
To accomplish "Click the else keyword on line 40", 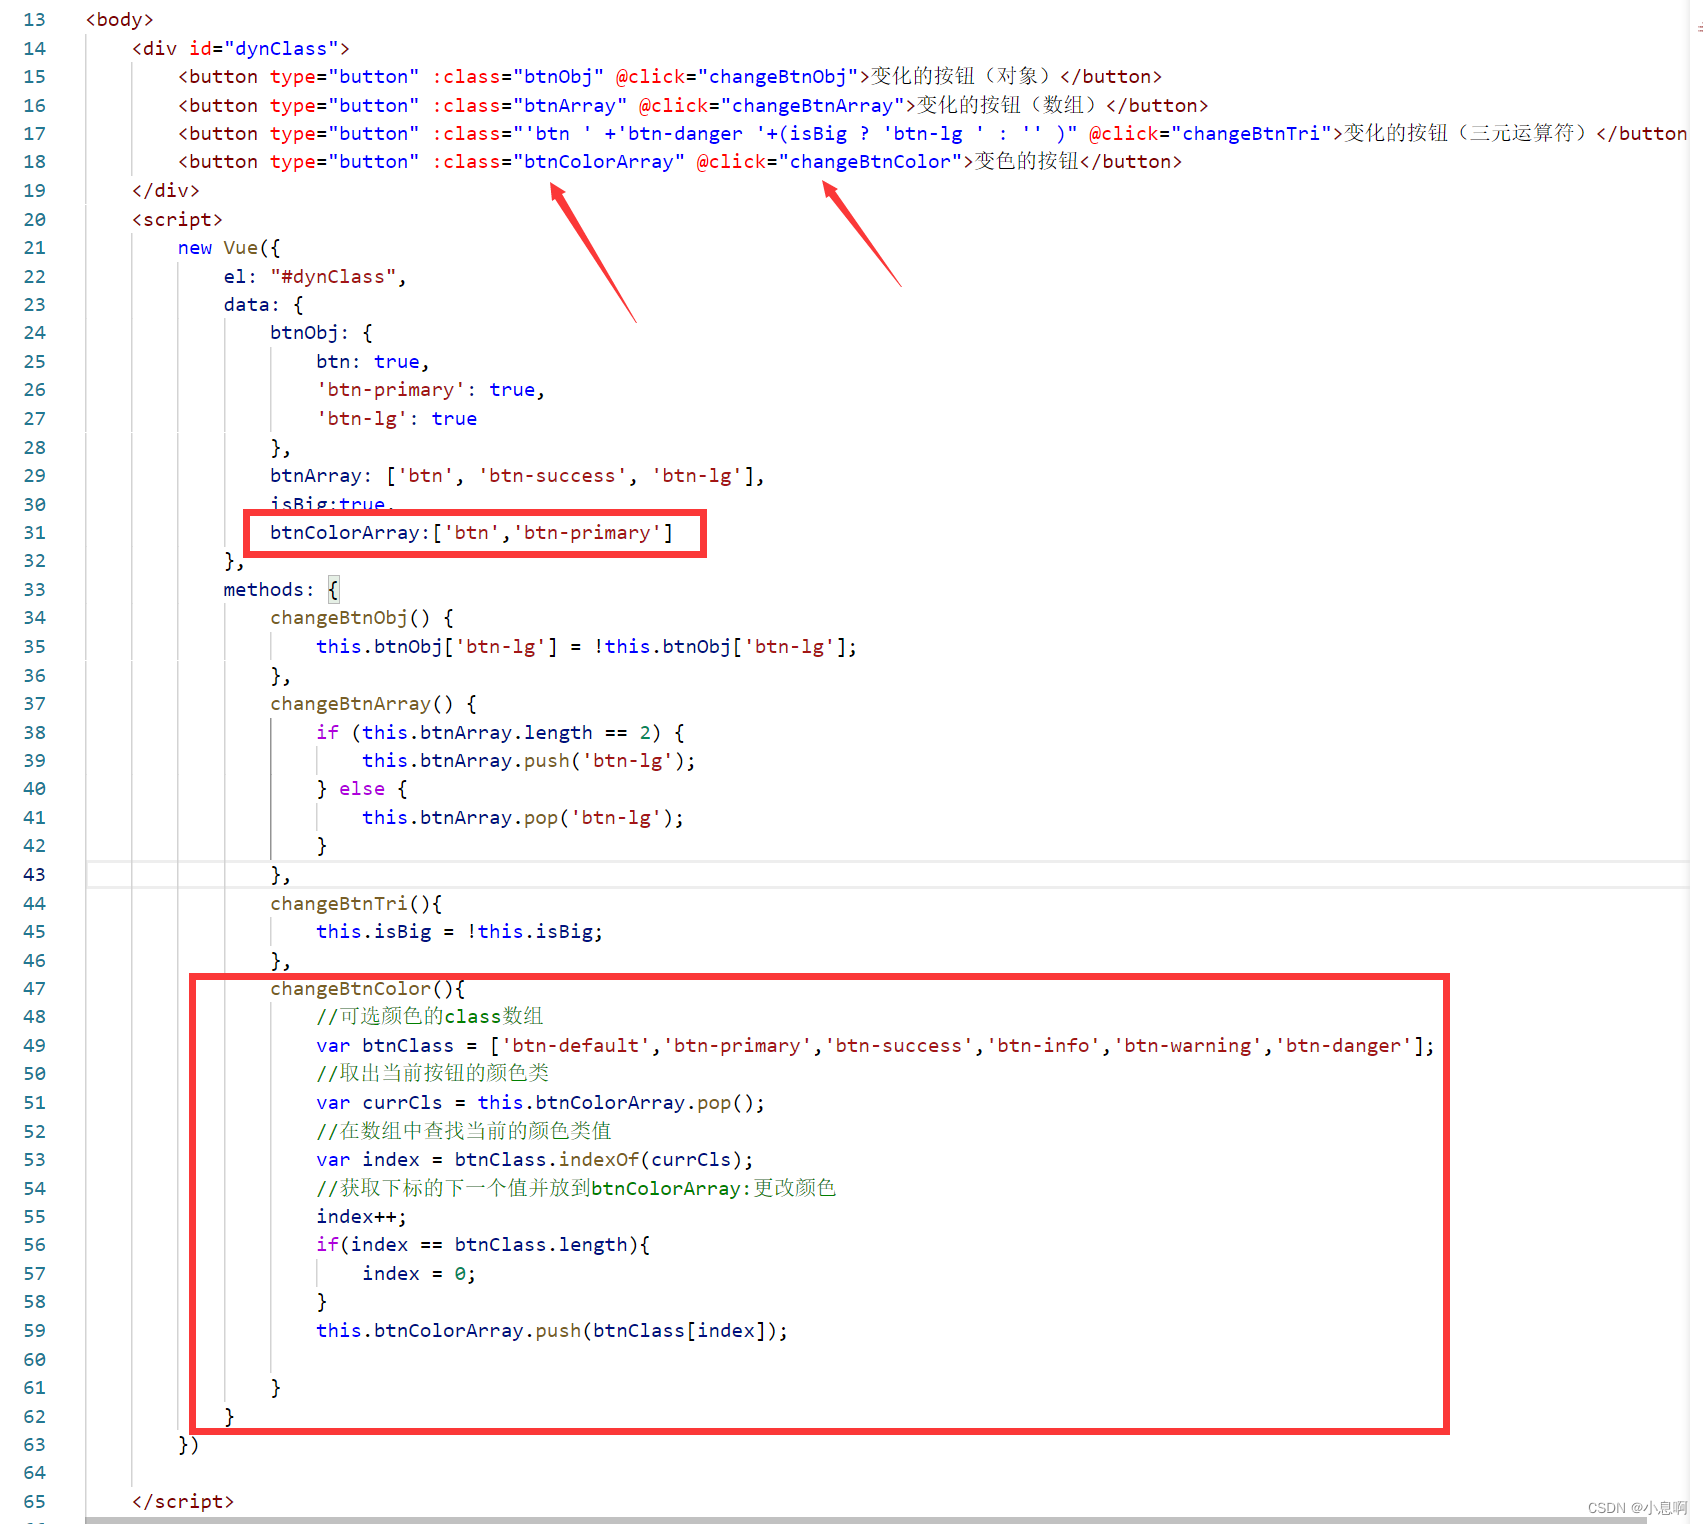I will click(362, 788).
